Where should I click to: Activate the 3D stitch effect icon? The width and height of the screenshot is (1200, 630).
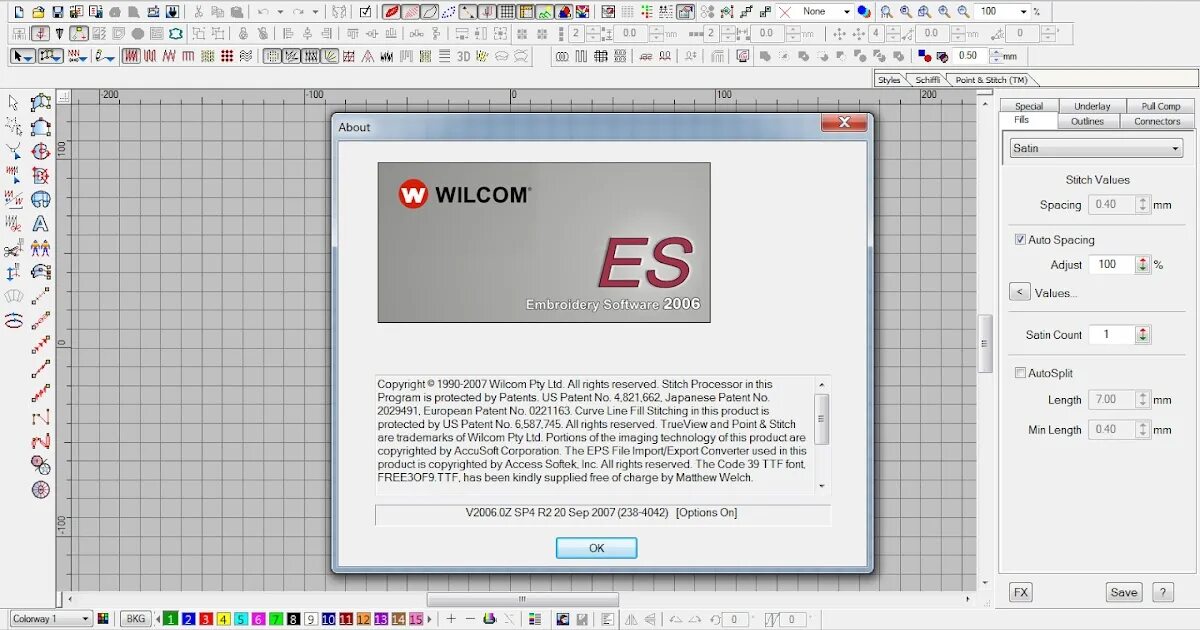click(x=464, y=56)
